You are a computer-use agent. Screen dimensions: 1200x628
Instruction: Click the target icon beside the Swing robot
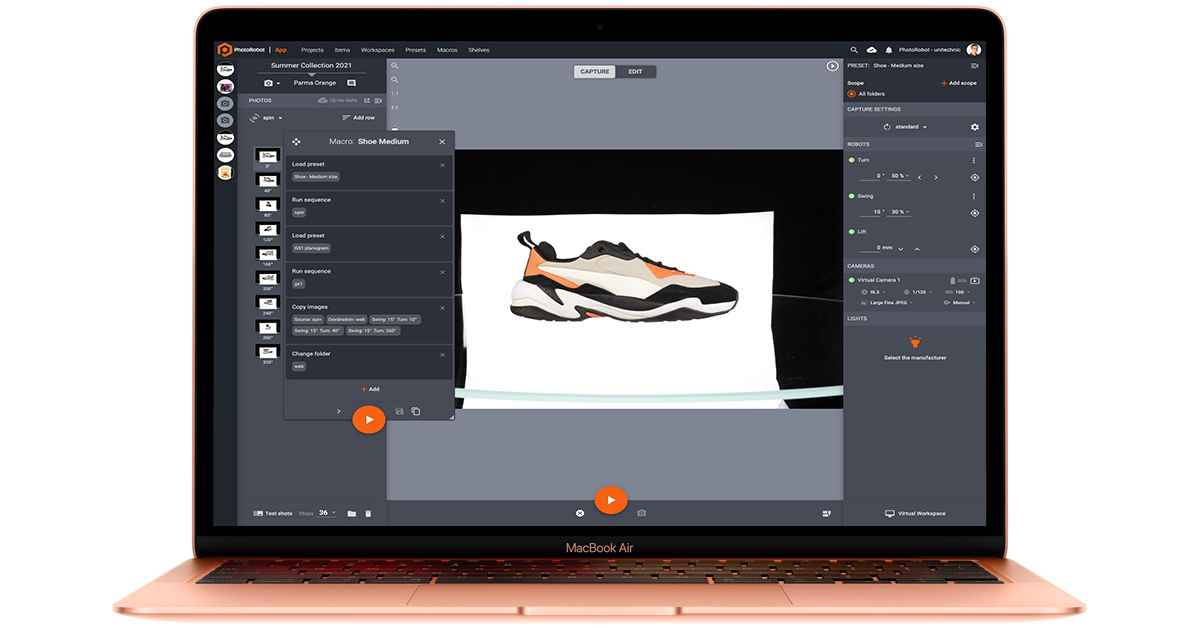tap(975, 211)
